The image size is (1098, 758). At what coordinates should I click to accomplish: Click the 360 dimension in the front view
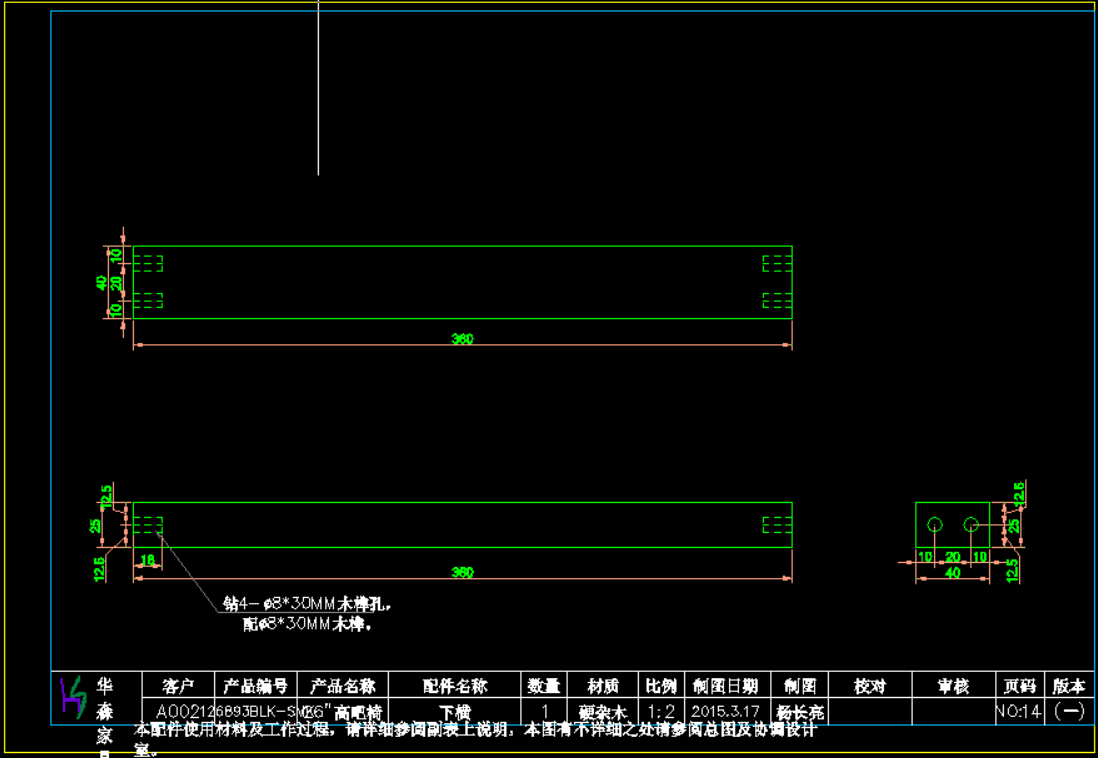[x=461, y=573]
